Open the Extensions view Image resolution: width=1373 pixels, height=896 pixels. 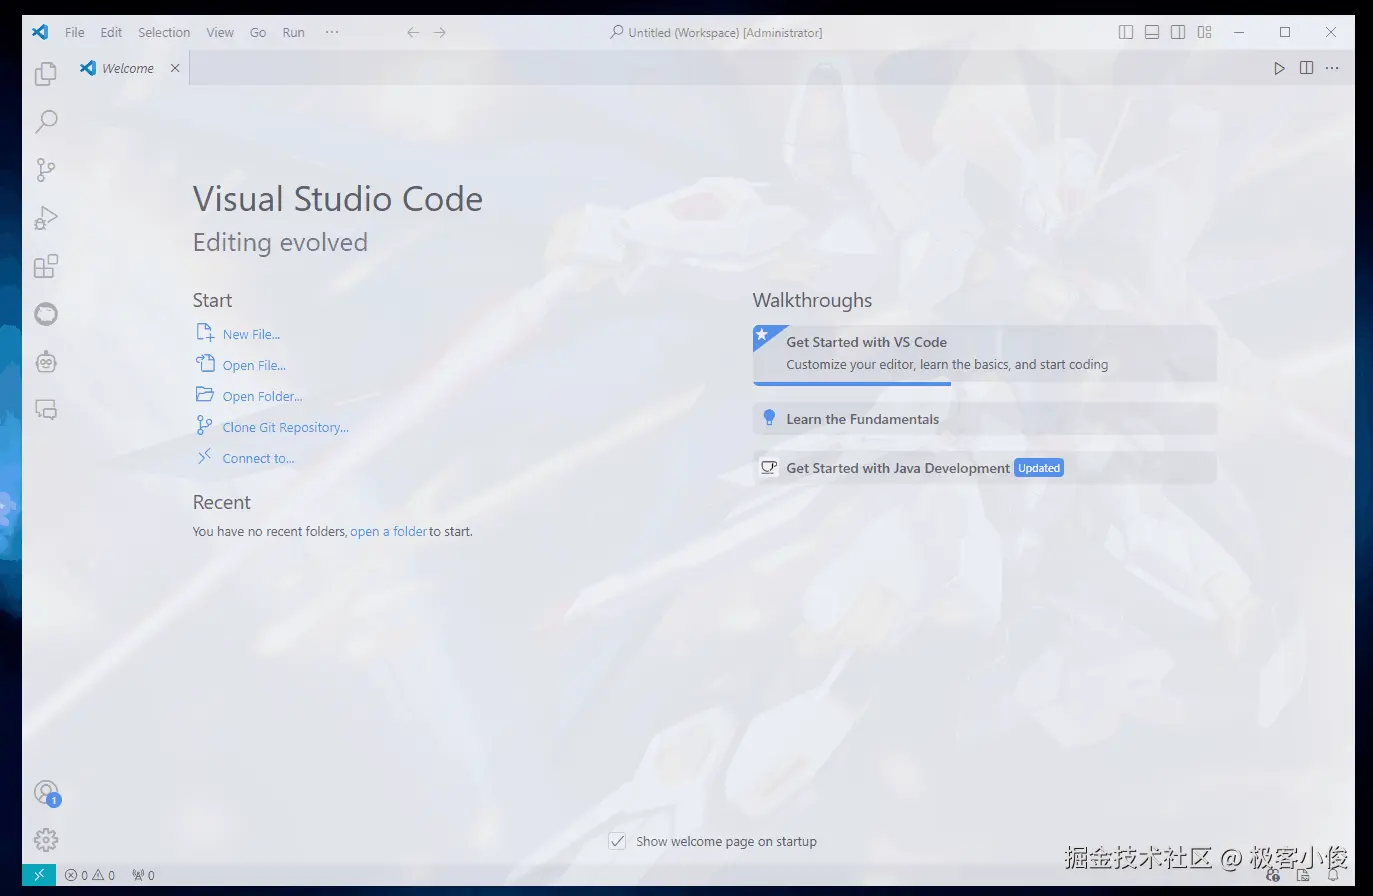(46, 266)
